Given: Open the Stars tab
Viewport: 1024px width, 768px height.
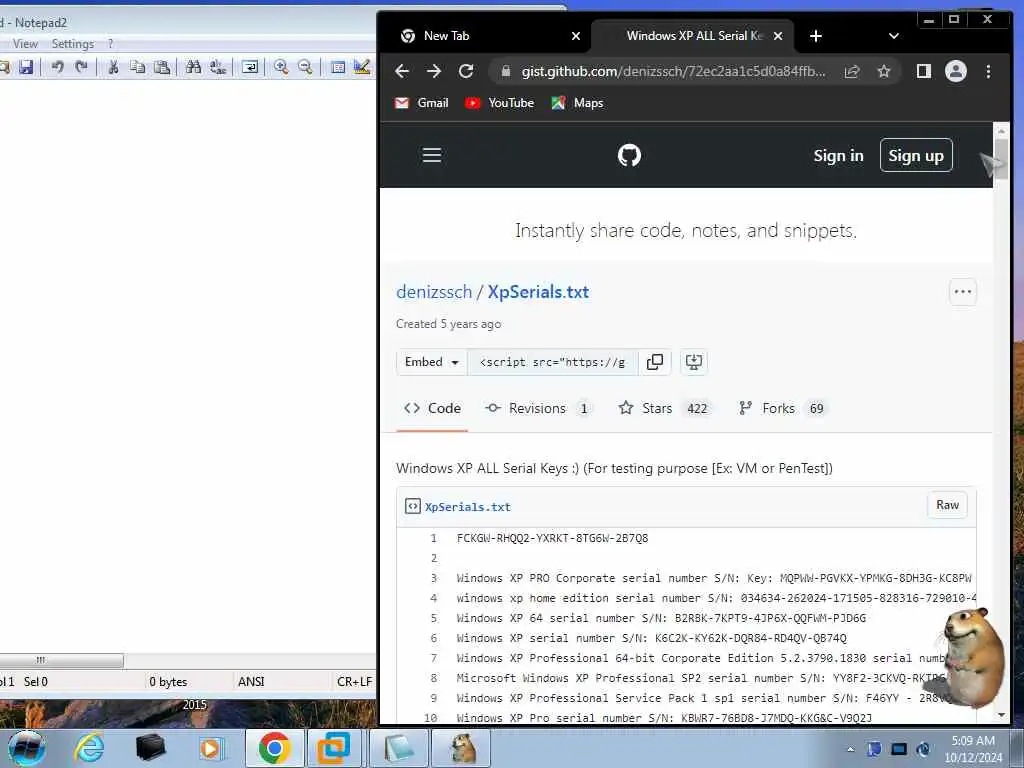Looking at the screenshot, I should (664, 408).
